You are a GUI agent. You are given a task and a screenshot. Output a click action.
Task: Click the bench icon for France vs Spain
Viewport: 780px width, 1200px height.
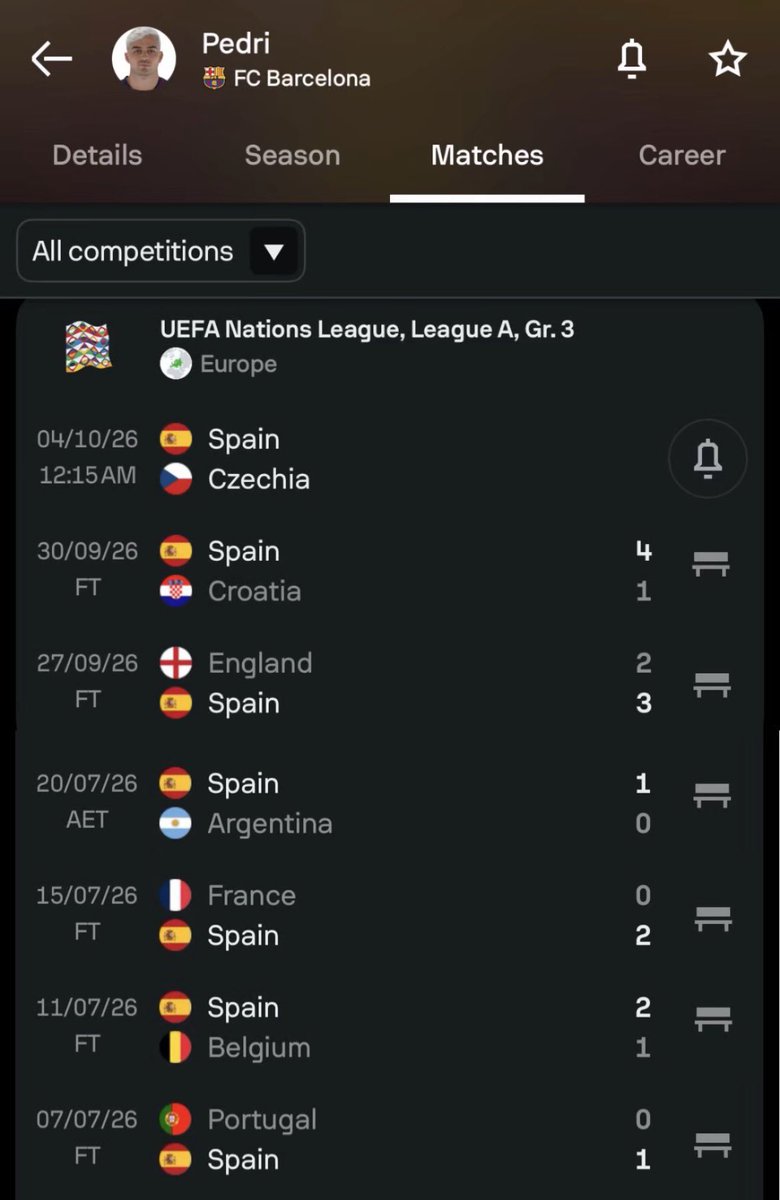711,918
